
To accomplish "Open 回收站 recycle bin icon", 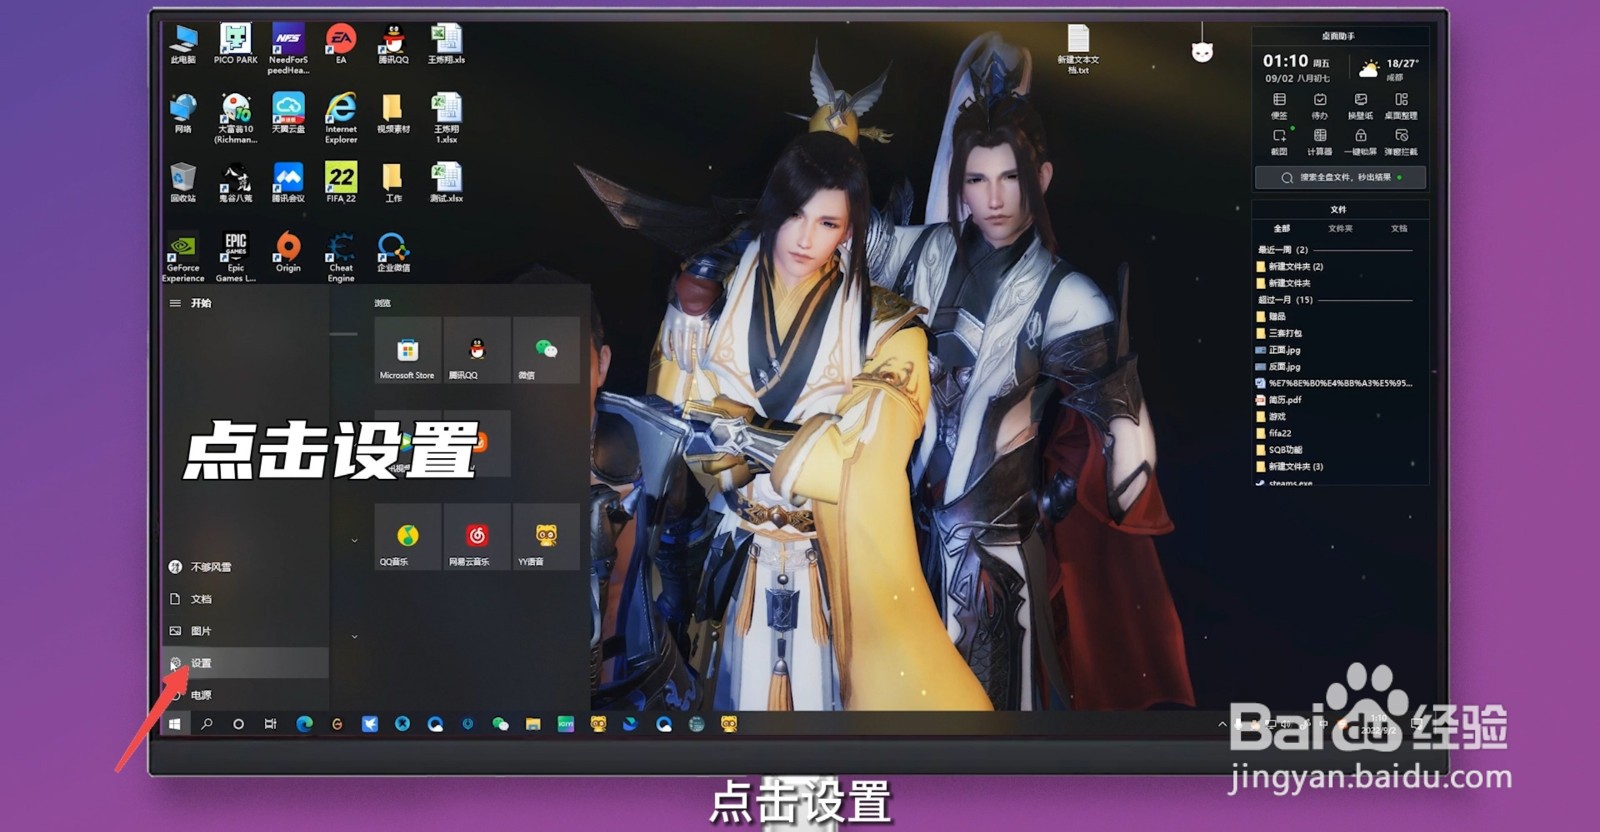I will pyautogui.click(x=183, y=183).
